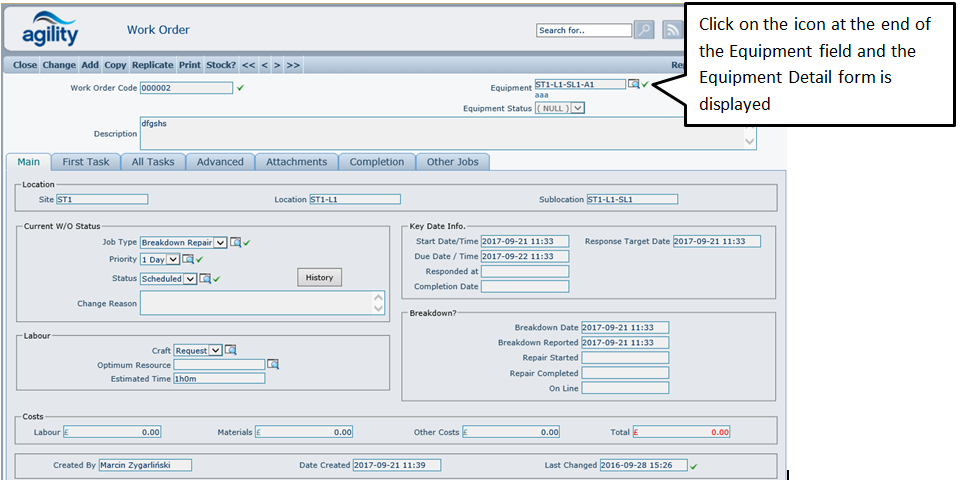
Task: Click the Change Reason scrollbar down arrow
Action: (378, 310)
